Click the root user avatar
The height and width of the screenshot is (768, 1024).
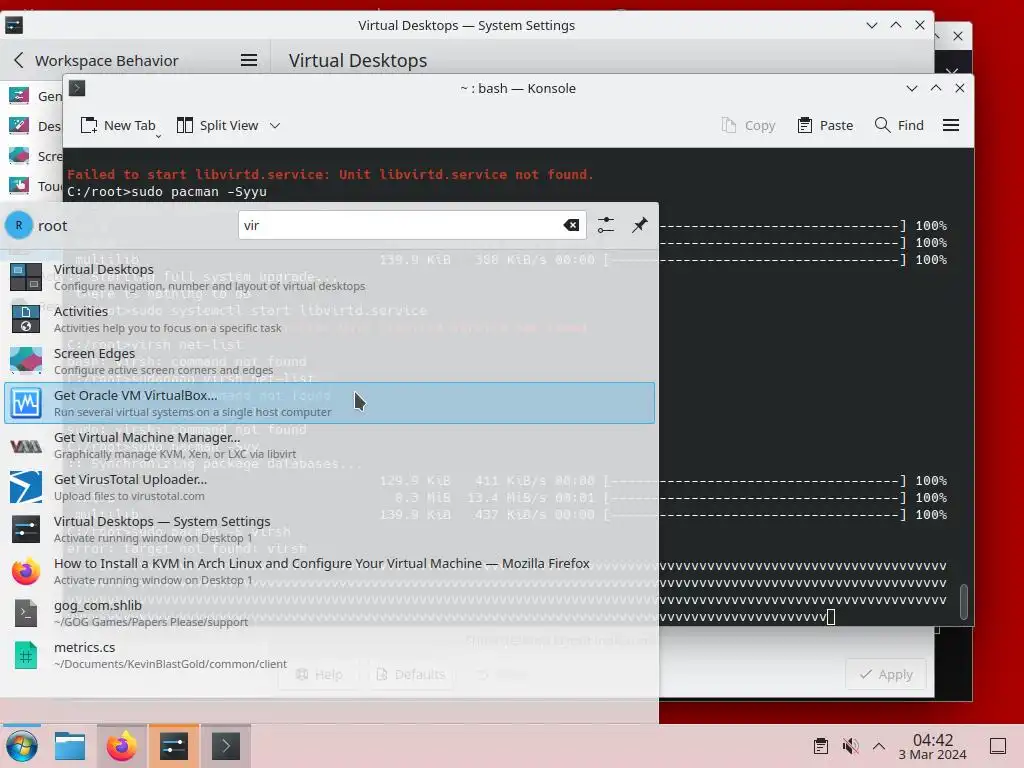point(18,225)
